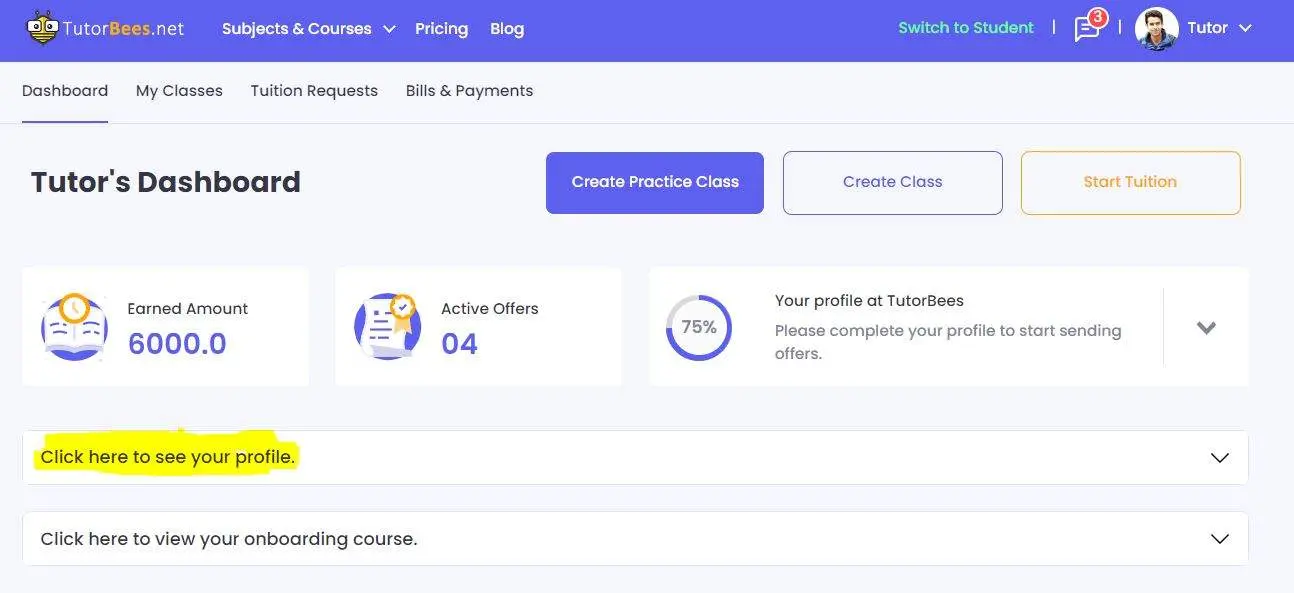The width and height of the screenshot is (1294, 593).
Task: Click the Earned Amount book-clock icon
Action: tap(74, 327)
